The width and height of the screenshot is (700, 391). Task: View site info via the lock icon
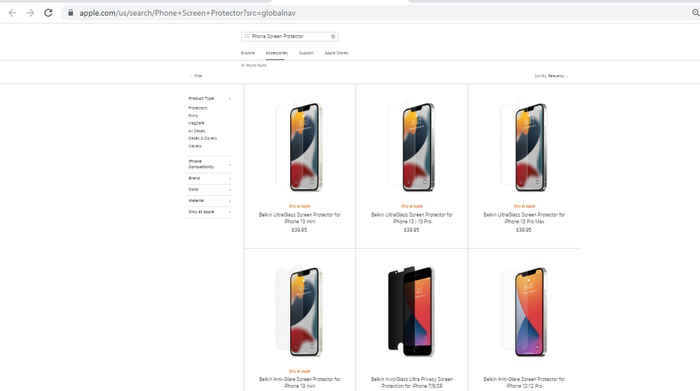[71, 13]
